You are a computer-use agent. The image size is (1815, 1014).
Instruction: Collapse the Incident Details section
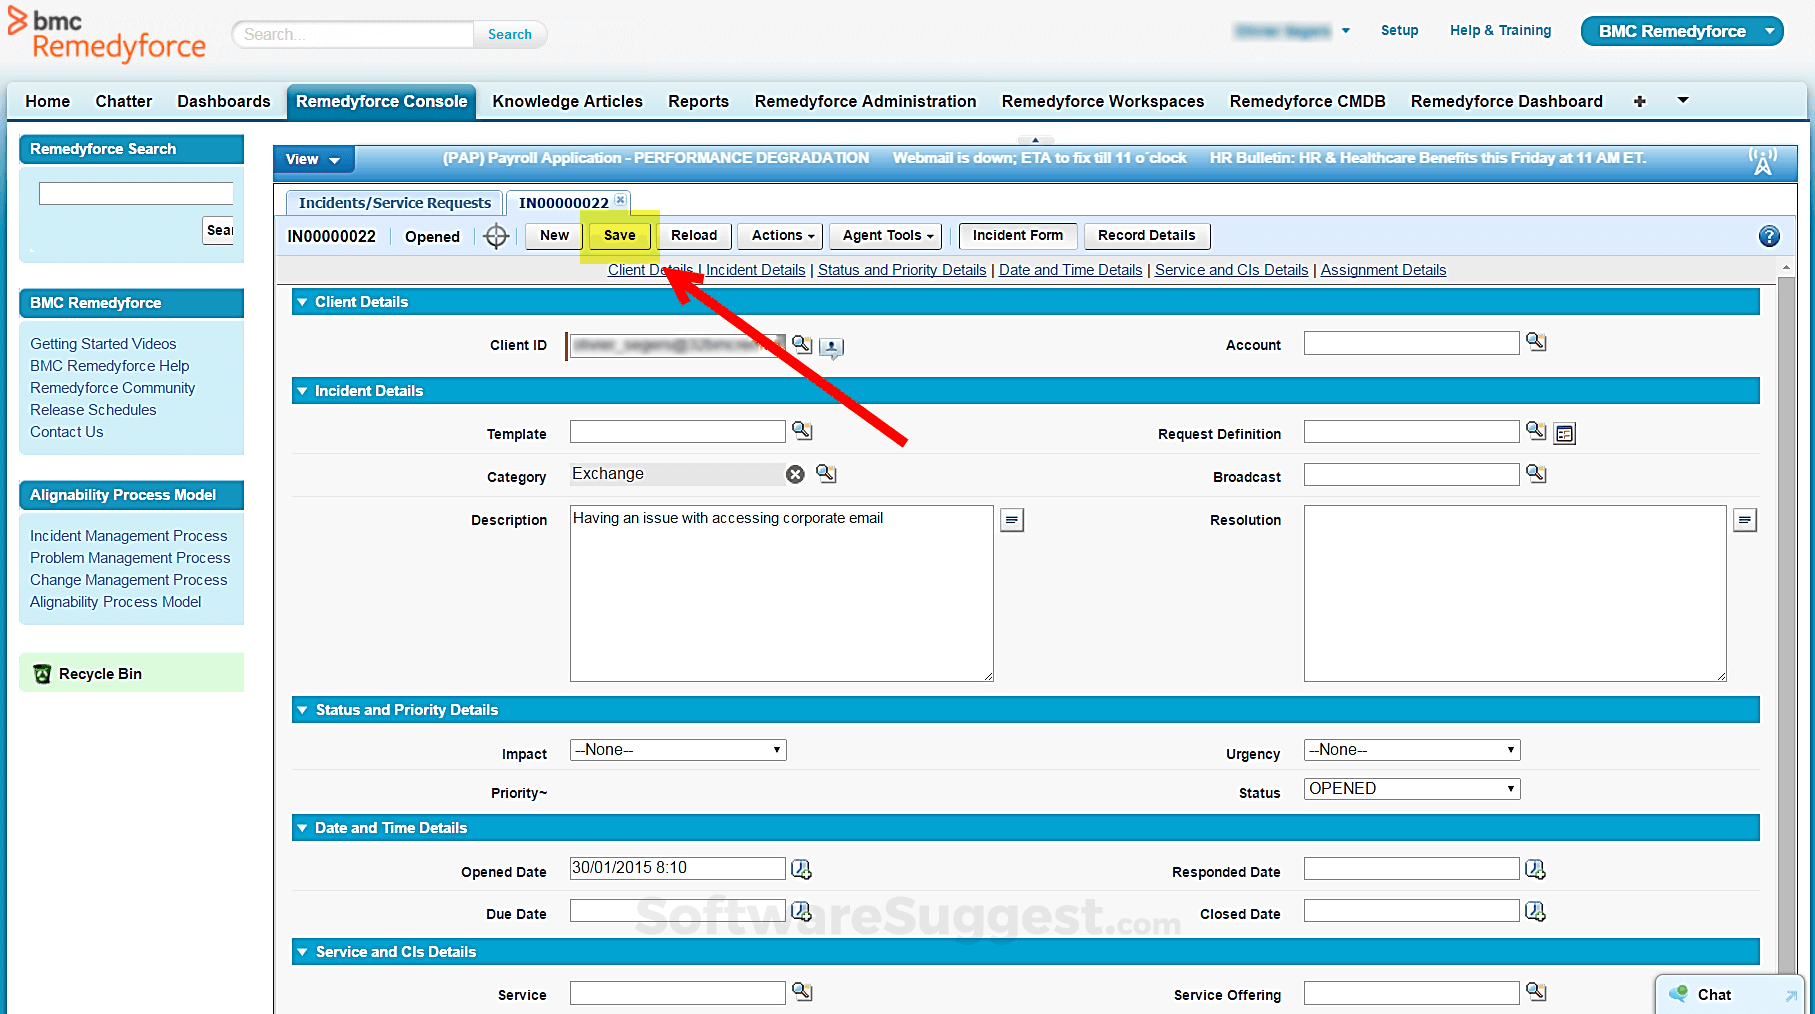[x=302, y=391]
